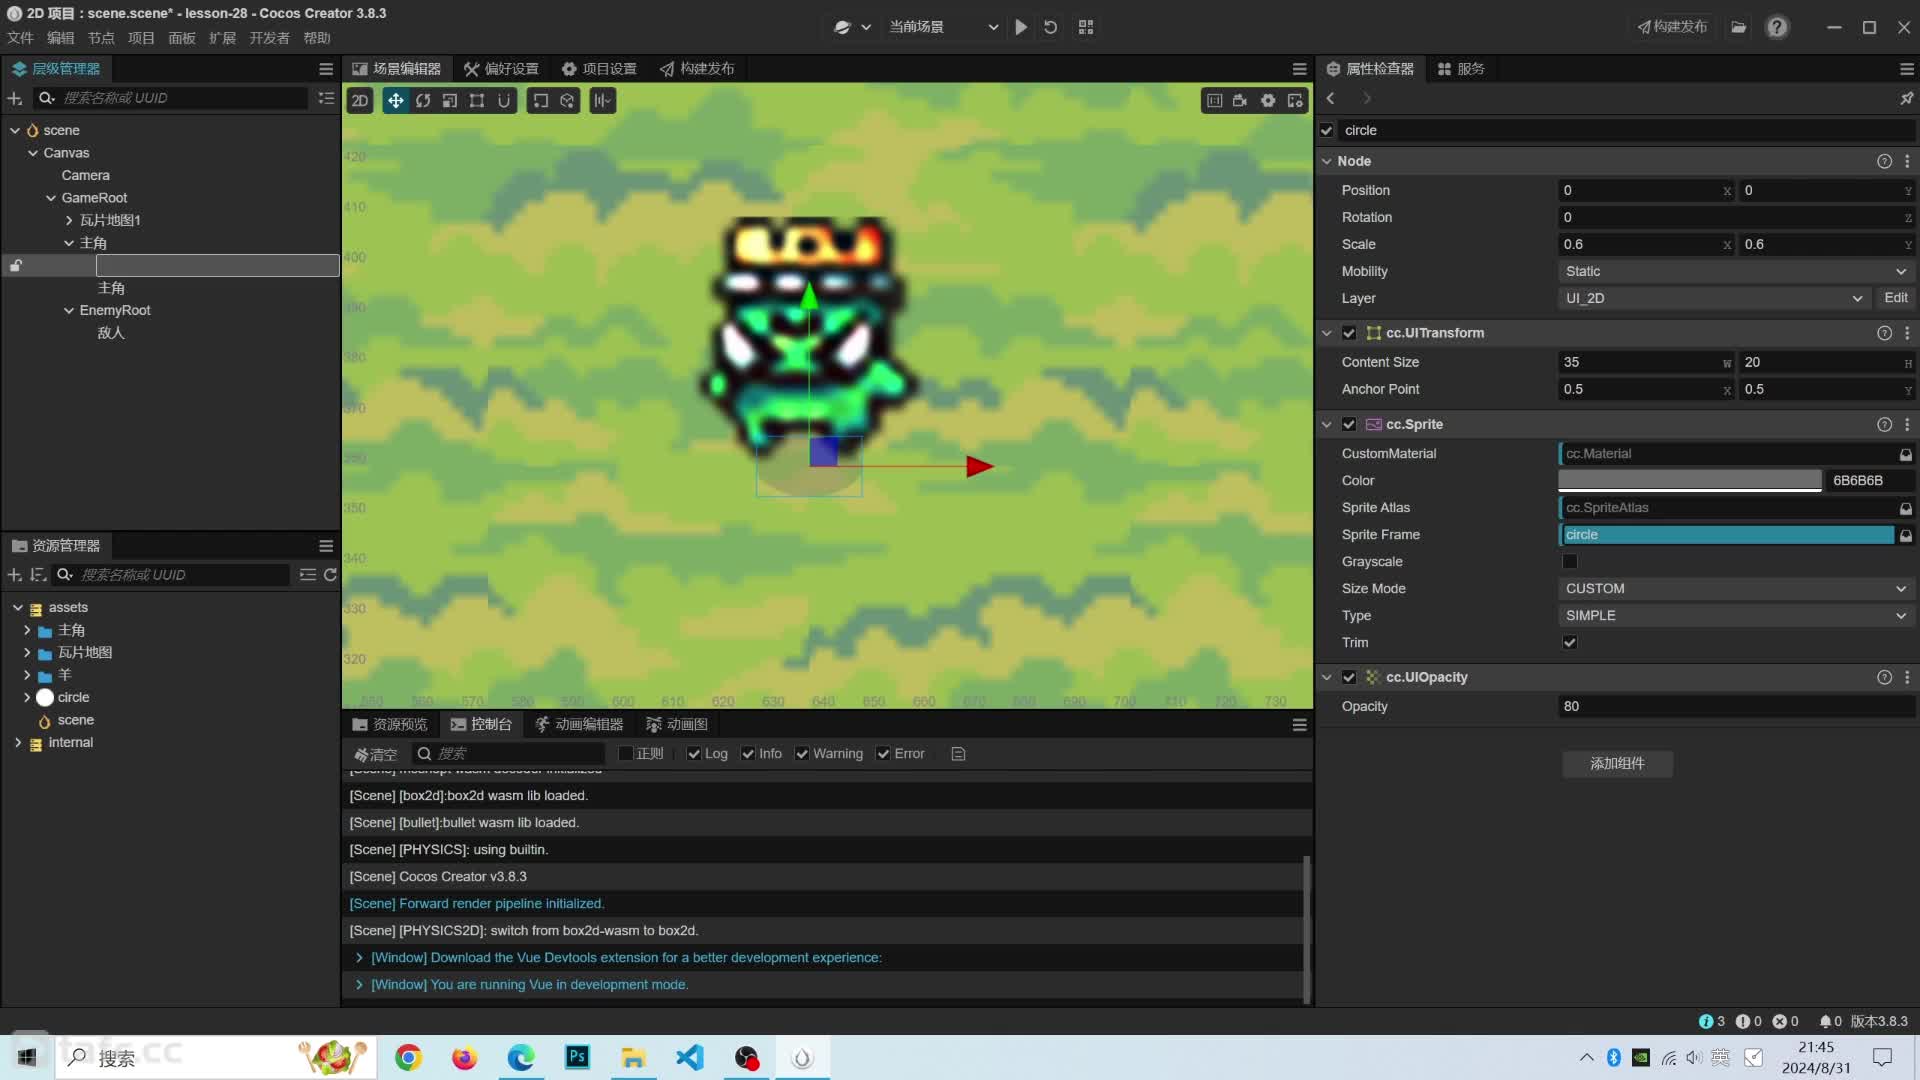Click the 构建发布 button in title bar
The height and width of the screenshot is (1080, 1920).
pyautogui.click(x=1672, y=27)
